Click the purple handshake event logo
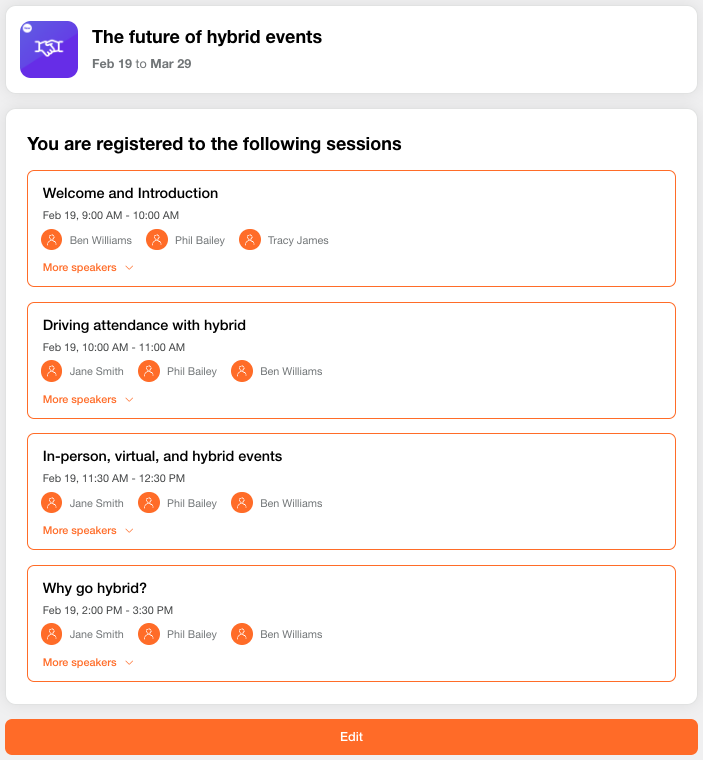Viewport: 703px width, 760px height. (49, 49)
